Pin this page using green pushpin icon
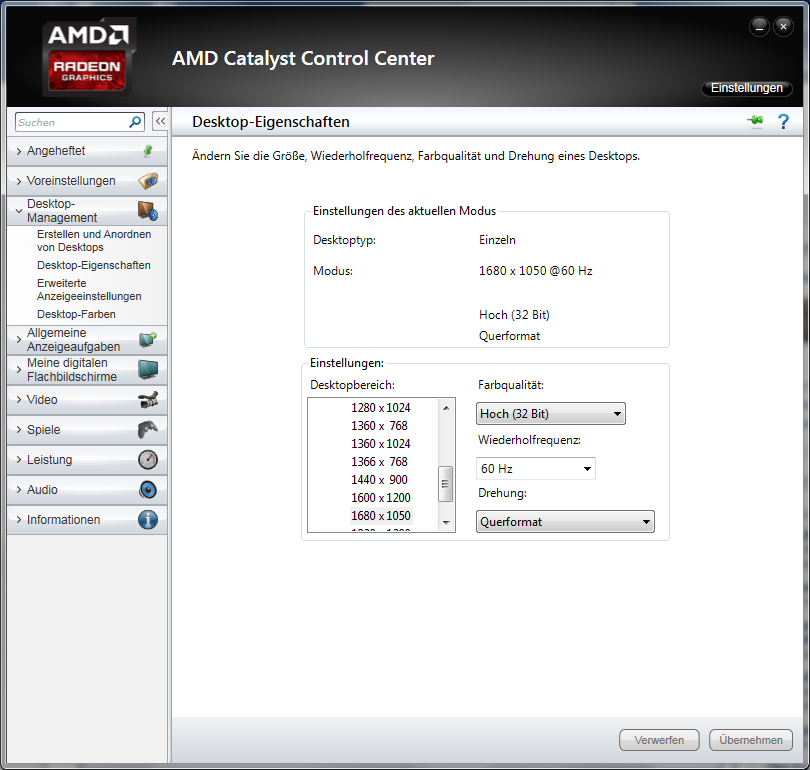This screenshot has height=770, width=810. (755, 121)
